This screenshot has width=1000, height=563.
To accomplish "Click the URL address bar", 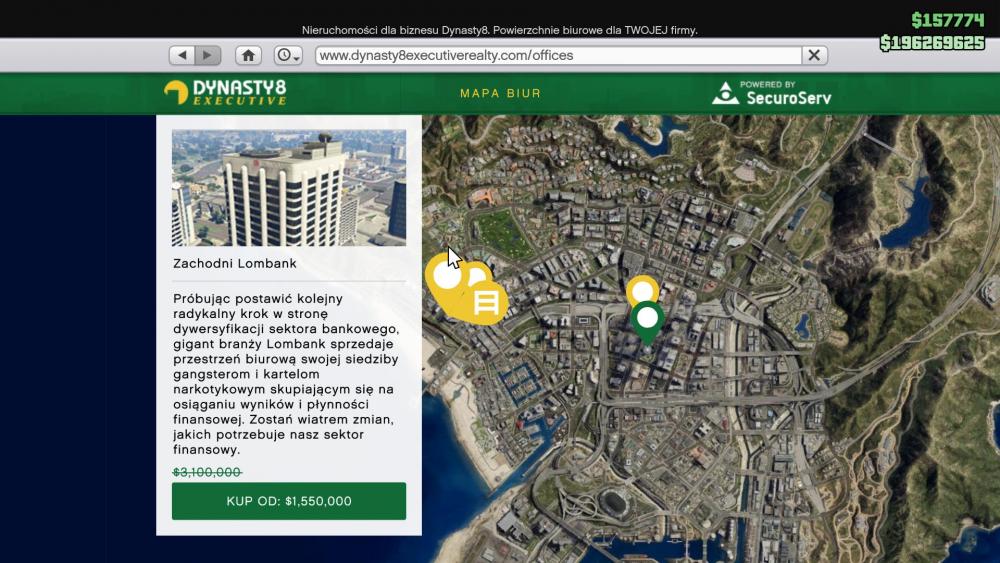I will tap(559, 55).
